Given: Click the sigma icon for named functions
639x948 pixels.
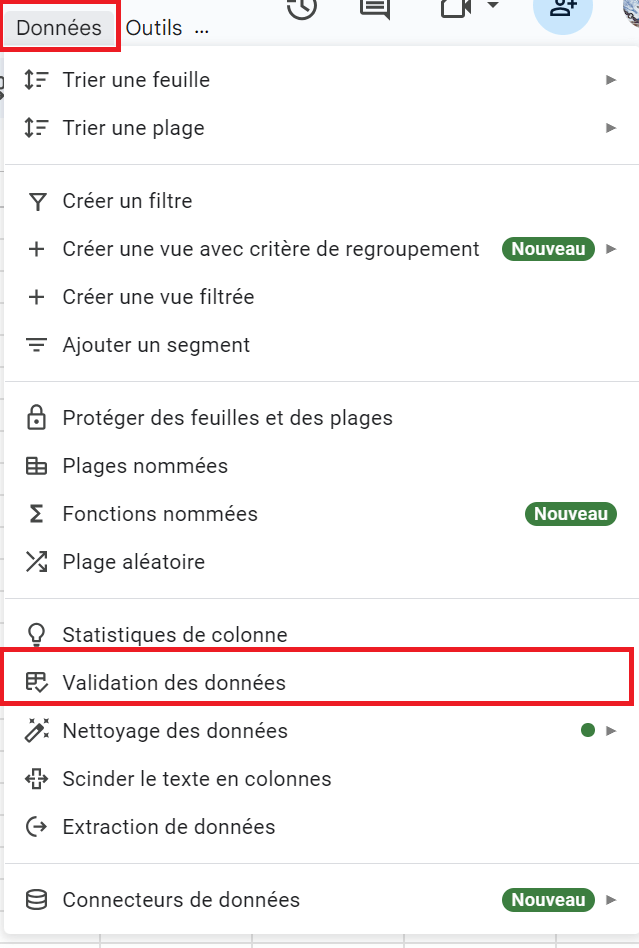Looking at the screenshot, I should point(36,514).
